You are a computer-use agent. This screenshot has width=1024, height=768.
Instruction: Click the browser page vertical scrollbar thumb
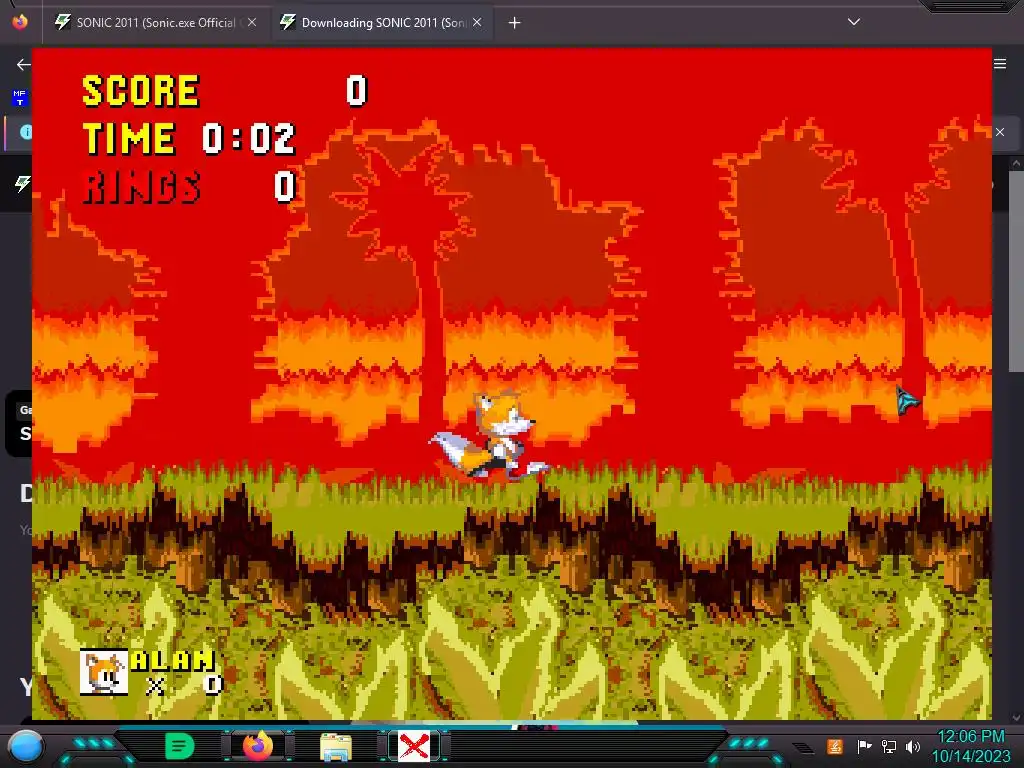click(x=1016, y=272)
